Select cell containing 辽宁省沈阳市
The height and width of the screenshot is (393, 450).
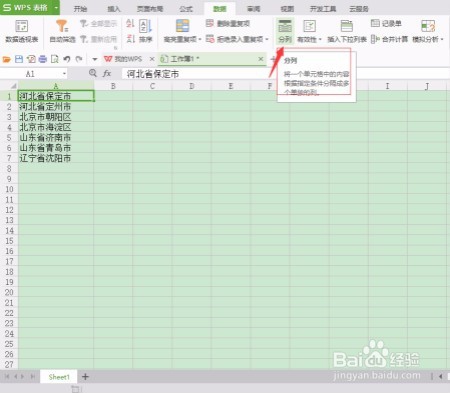tap(56, 158)
